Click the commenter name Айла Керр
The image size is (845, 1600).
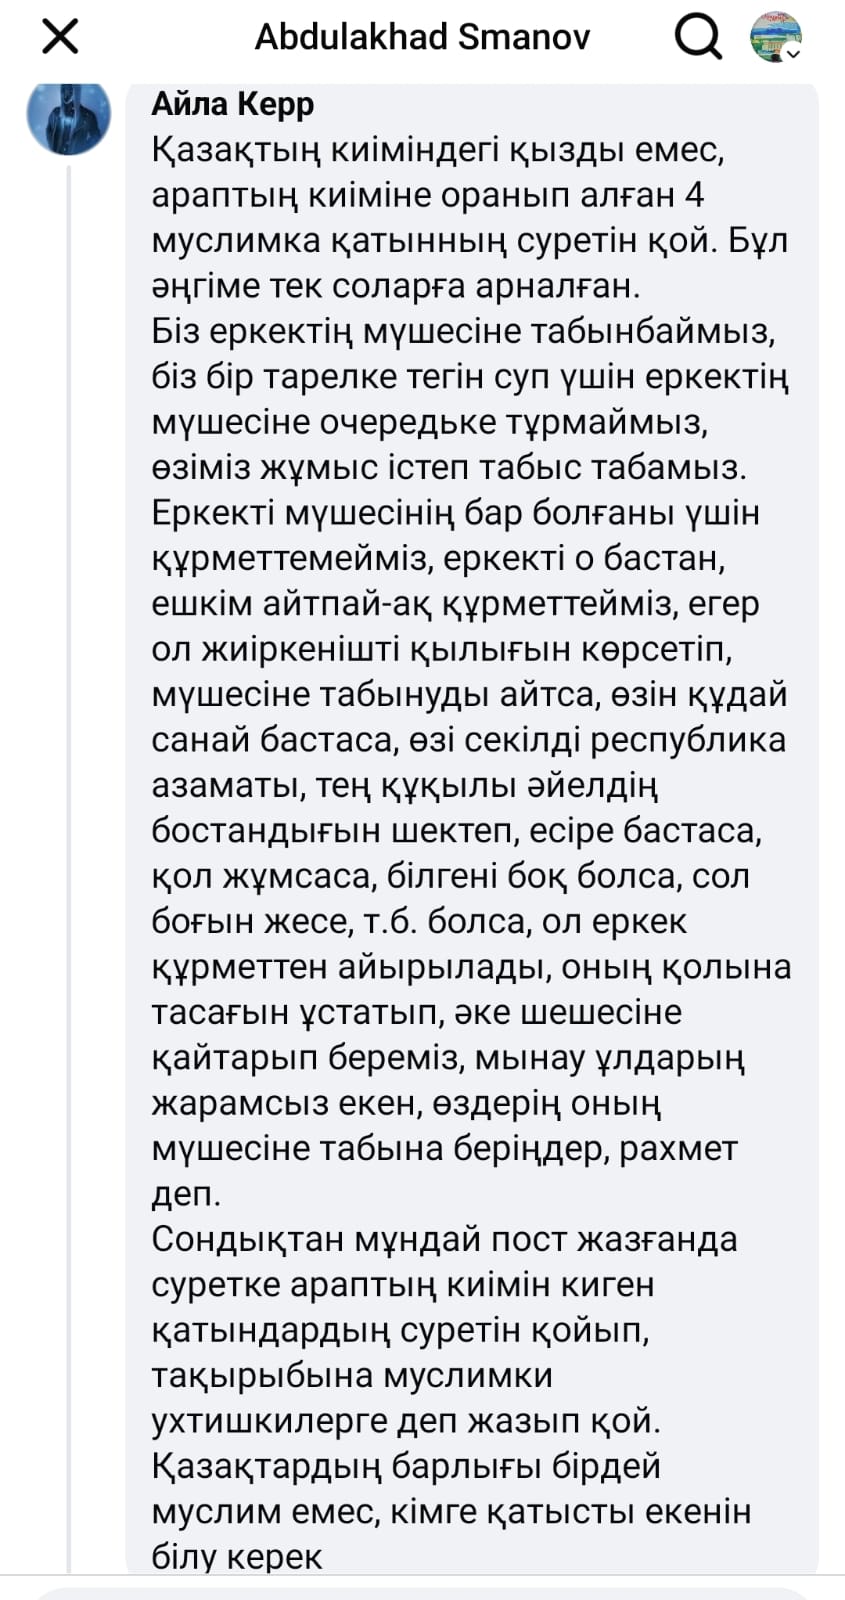[233, 103]
